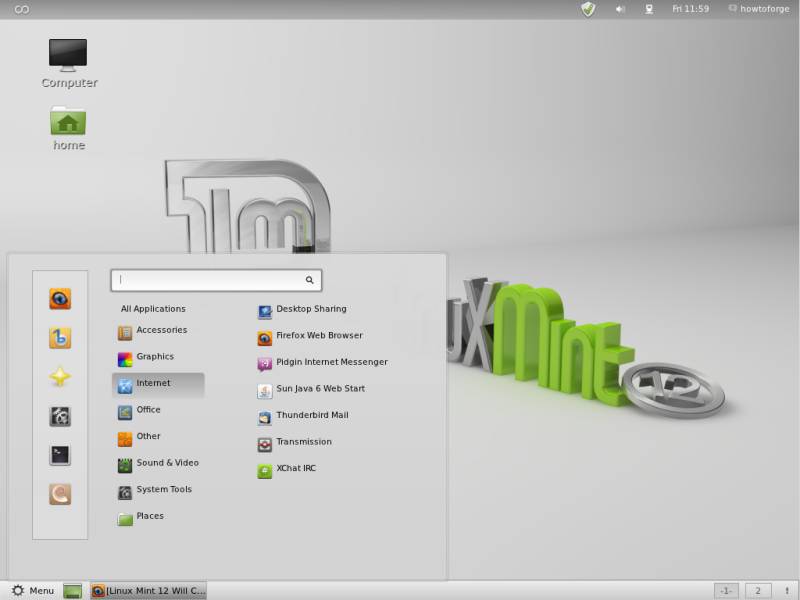The width and height of the screenshot is (800, 600).
Task: Click the Sun Java icon
Action: tap(265, 391)
